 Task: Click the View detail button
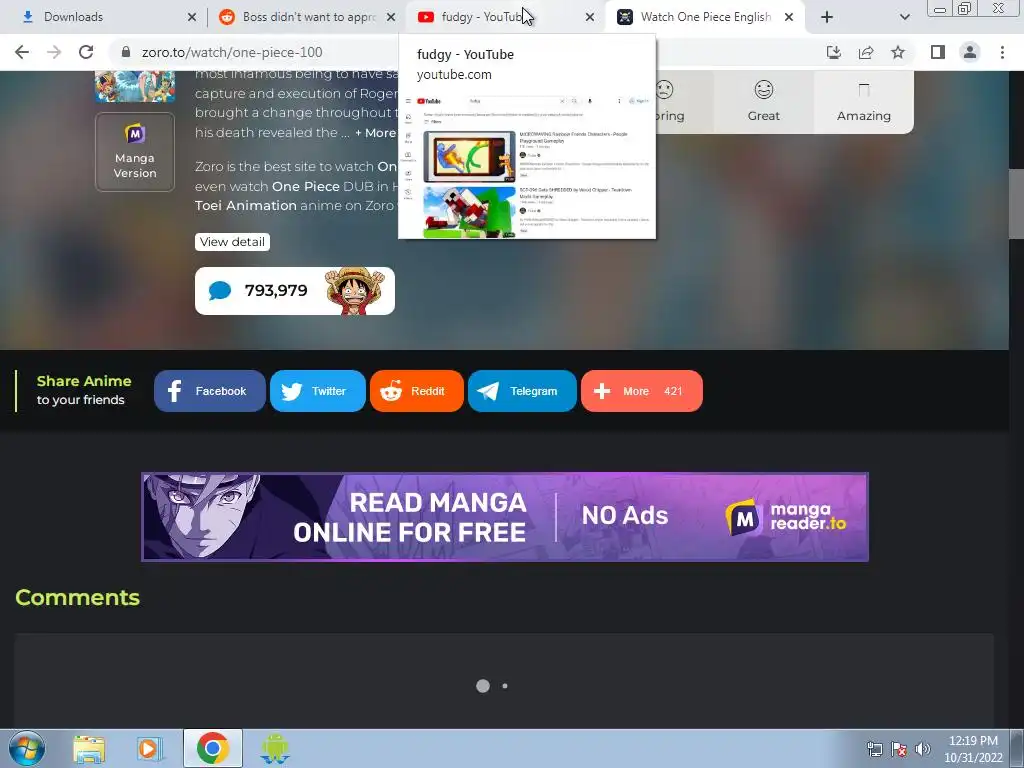(x=232, y=242)
